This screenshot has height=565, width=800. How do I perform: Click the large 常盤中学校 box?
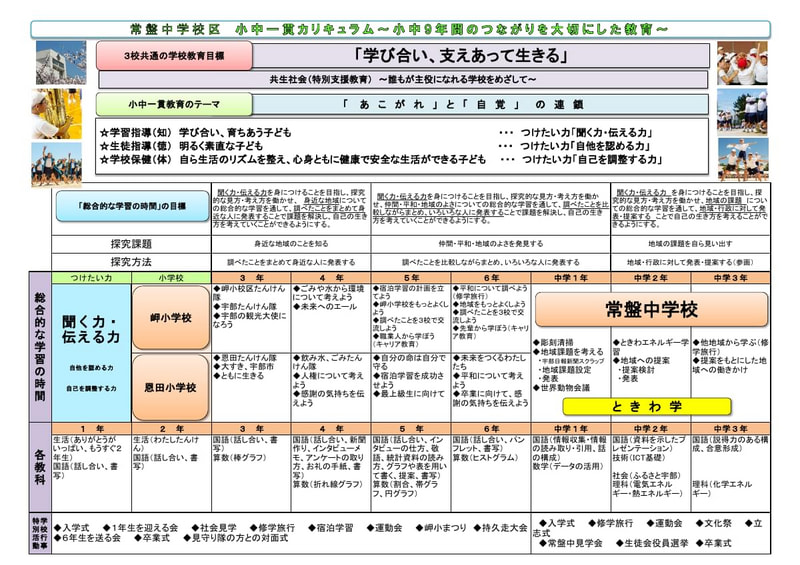(x=652, y=309)
